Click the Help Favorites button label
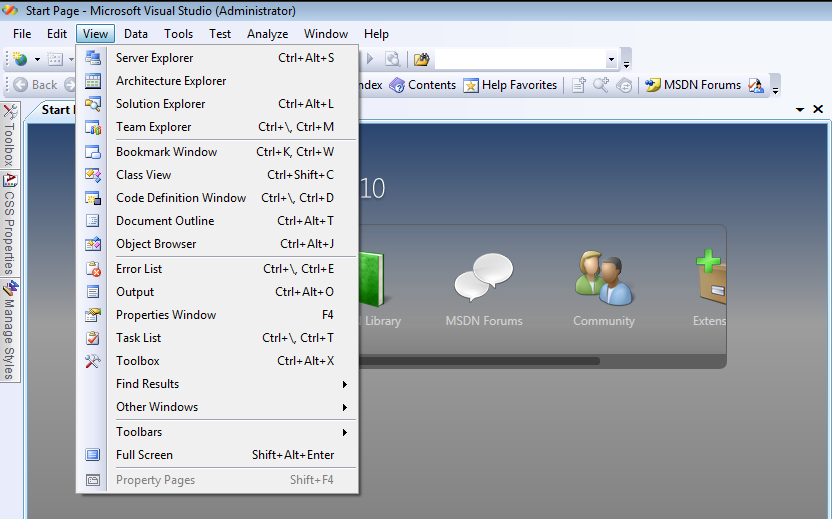The width and height of the screenshot is (832, 519). coord(519,85)
